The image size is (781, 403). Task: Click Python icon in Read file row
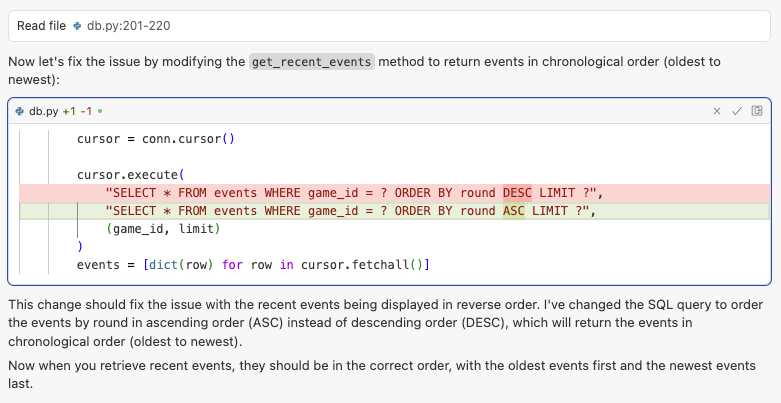point(78,25)
